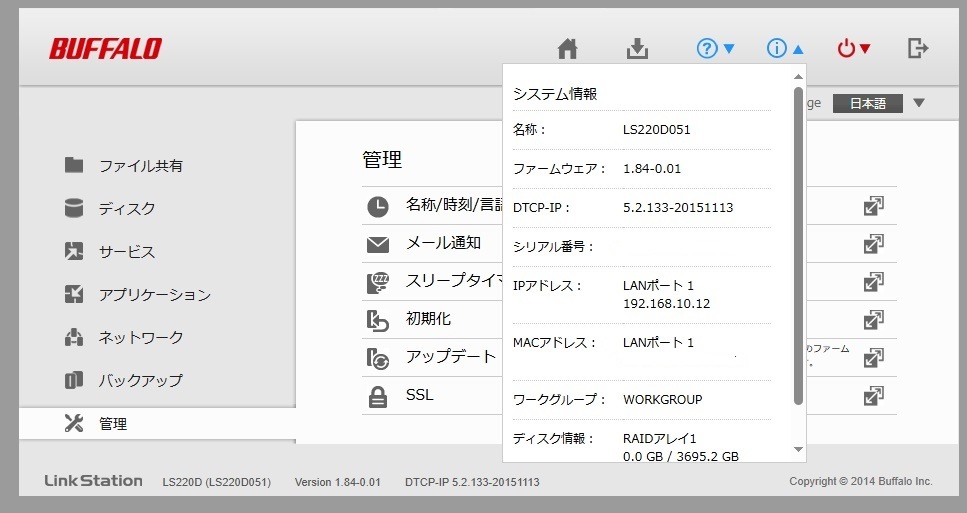Click the wrench-screwdriver 管理 icon
This screenshot has height=513, width=967.
[x=74, y=423]
